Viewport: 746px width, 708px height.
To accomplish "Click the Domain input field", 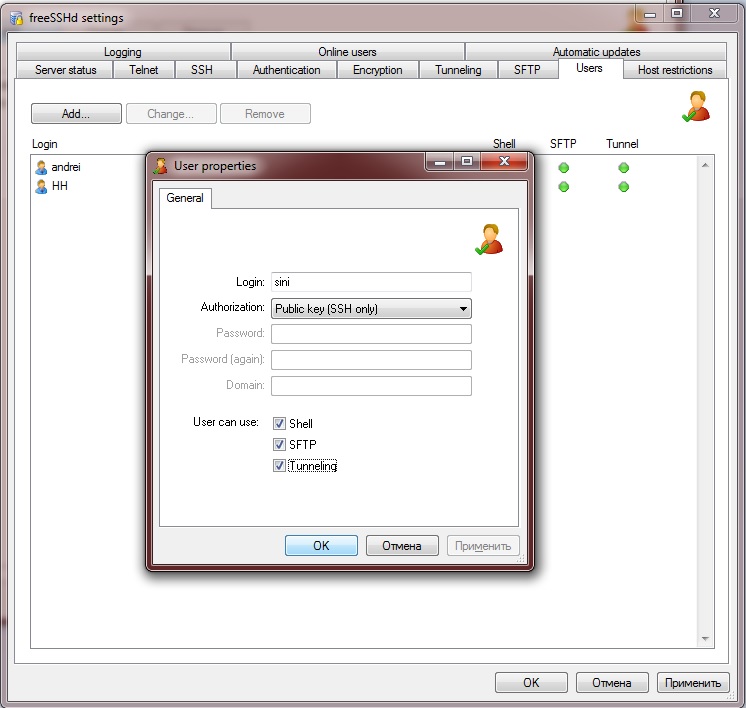I will [x=371, y=385].
